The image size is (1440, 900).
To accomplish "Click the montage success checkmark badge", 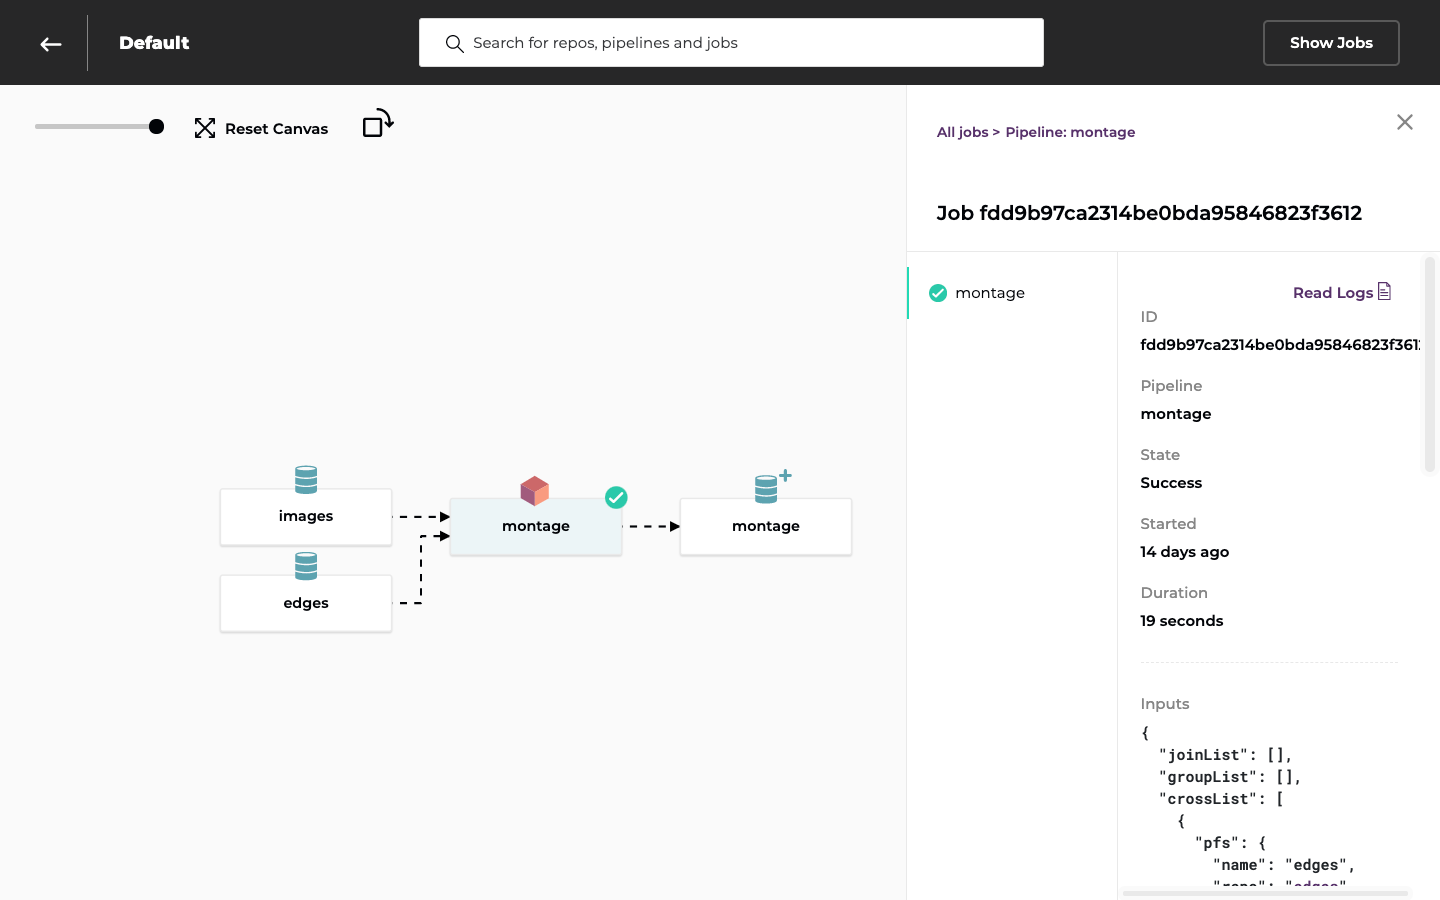I will (616, 497).
